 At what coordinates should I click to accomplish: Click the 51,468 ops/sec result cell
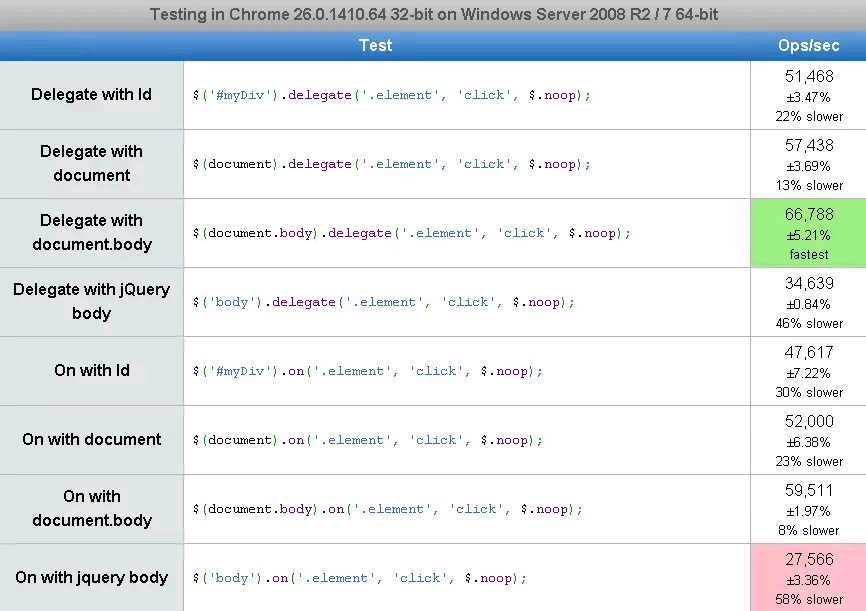click(x=808, y=95)
